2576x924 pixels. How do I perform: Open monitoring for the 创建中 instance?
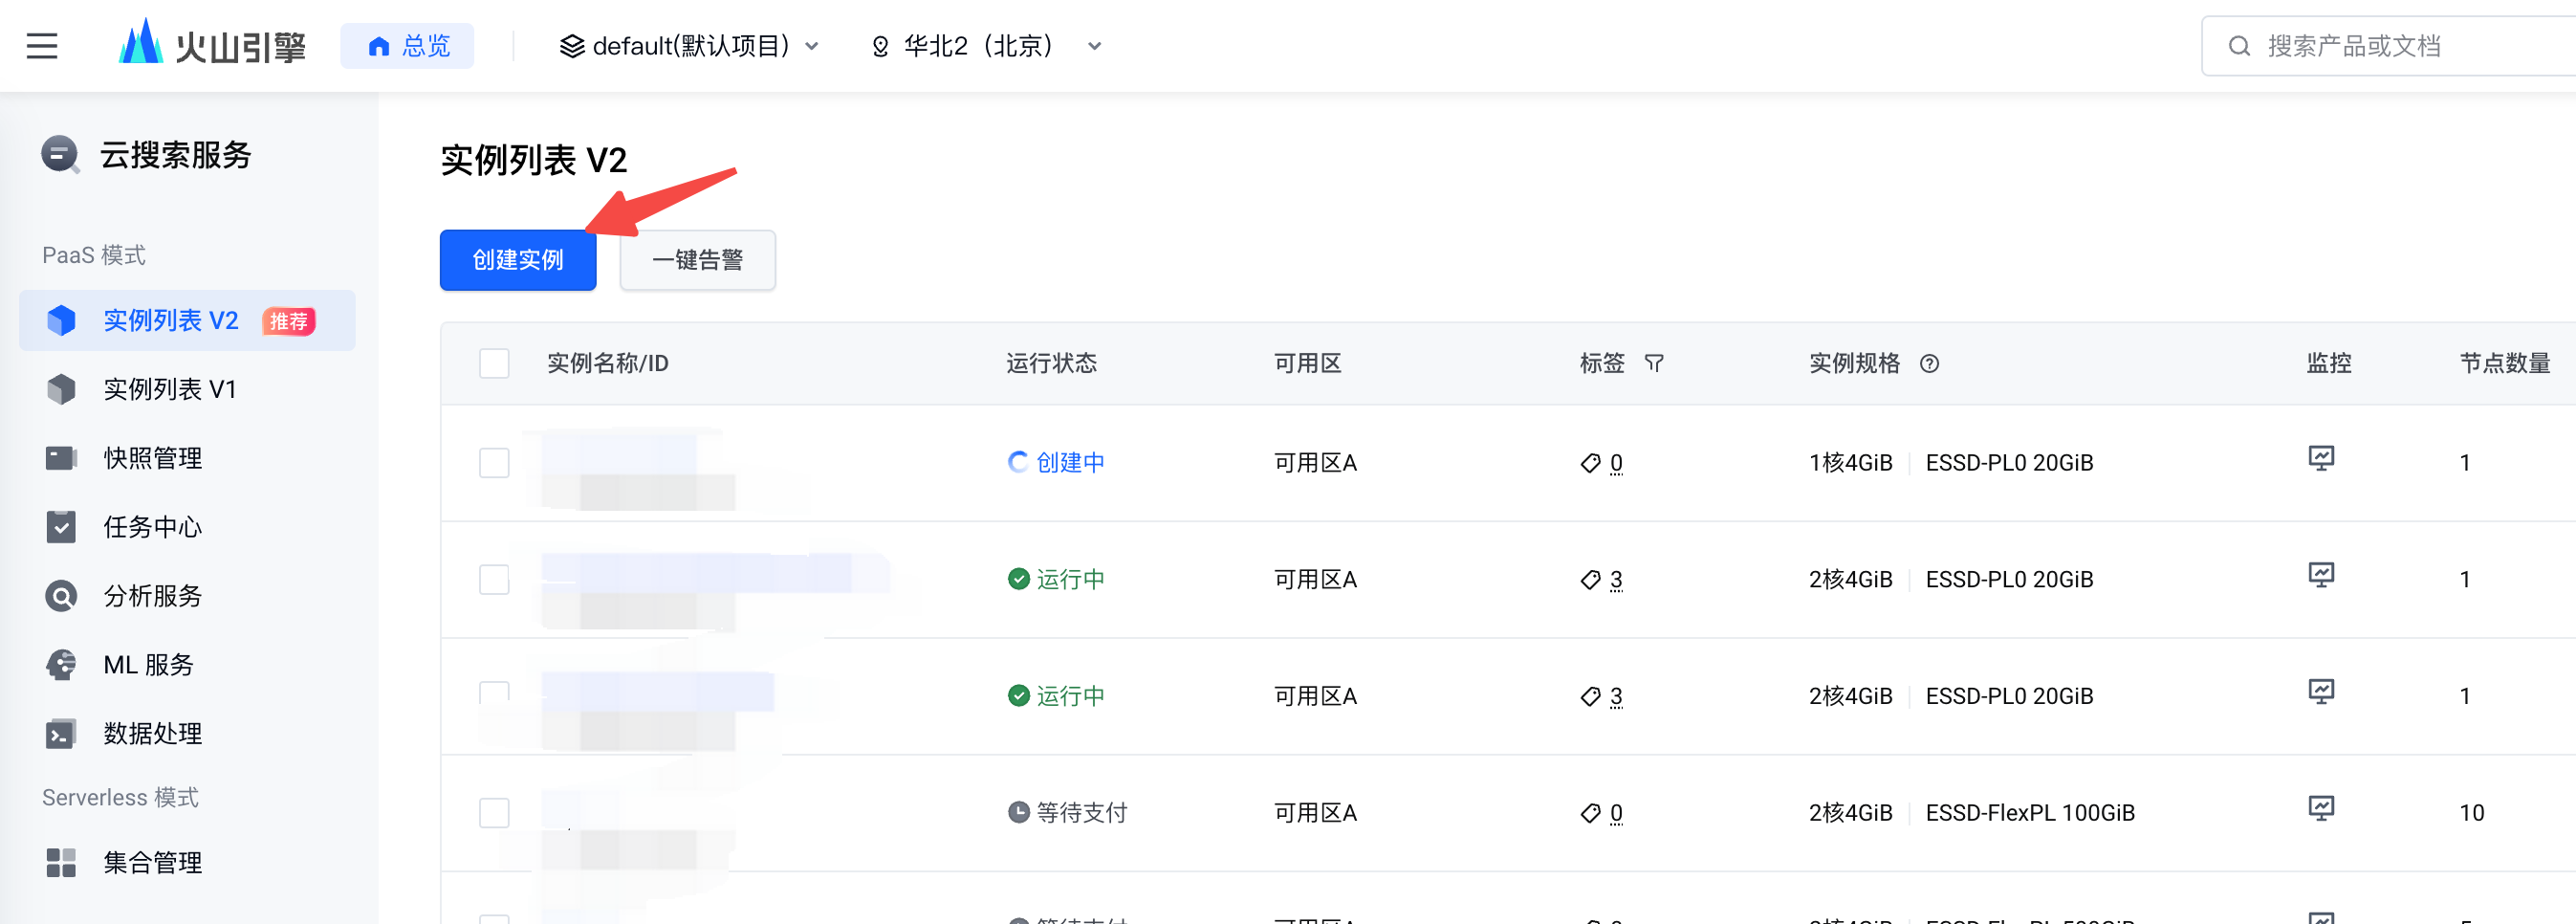pos(2321,459)
